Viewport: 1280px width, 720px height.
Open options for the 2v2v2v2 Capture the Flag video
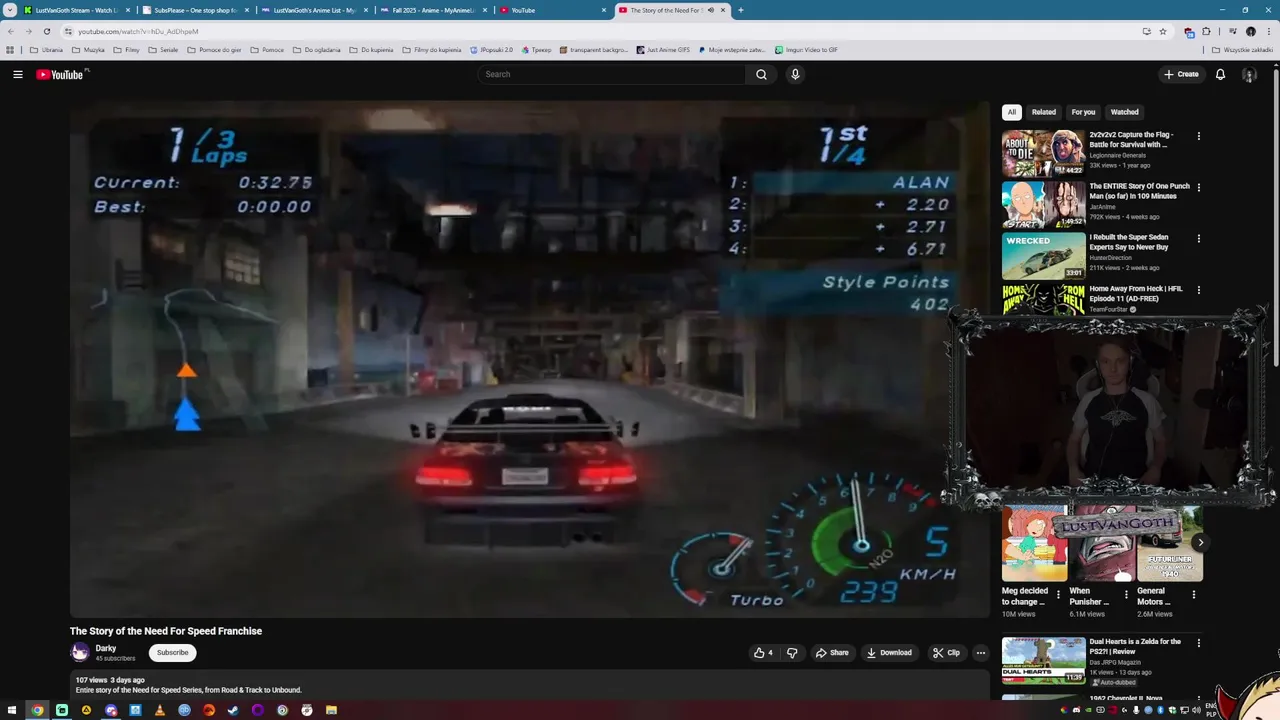(x=1199, y=136)
